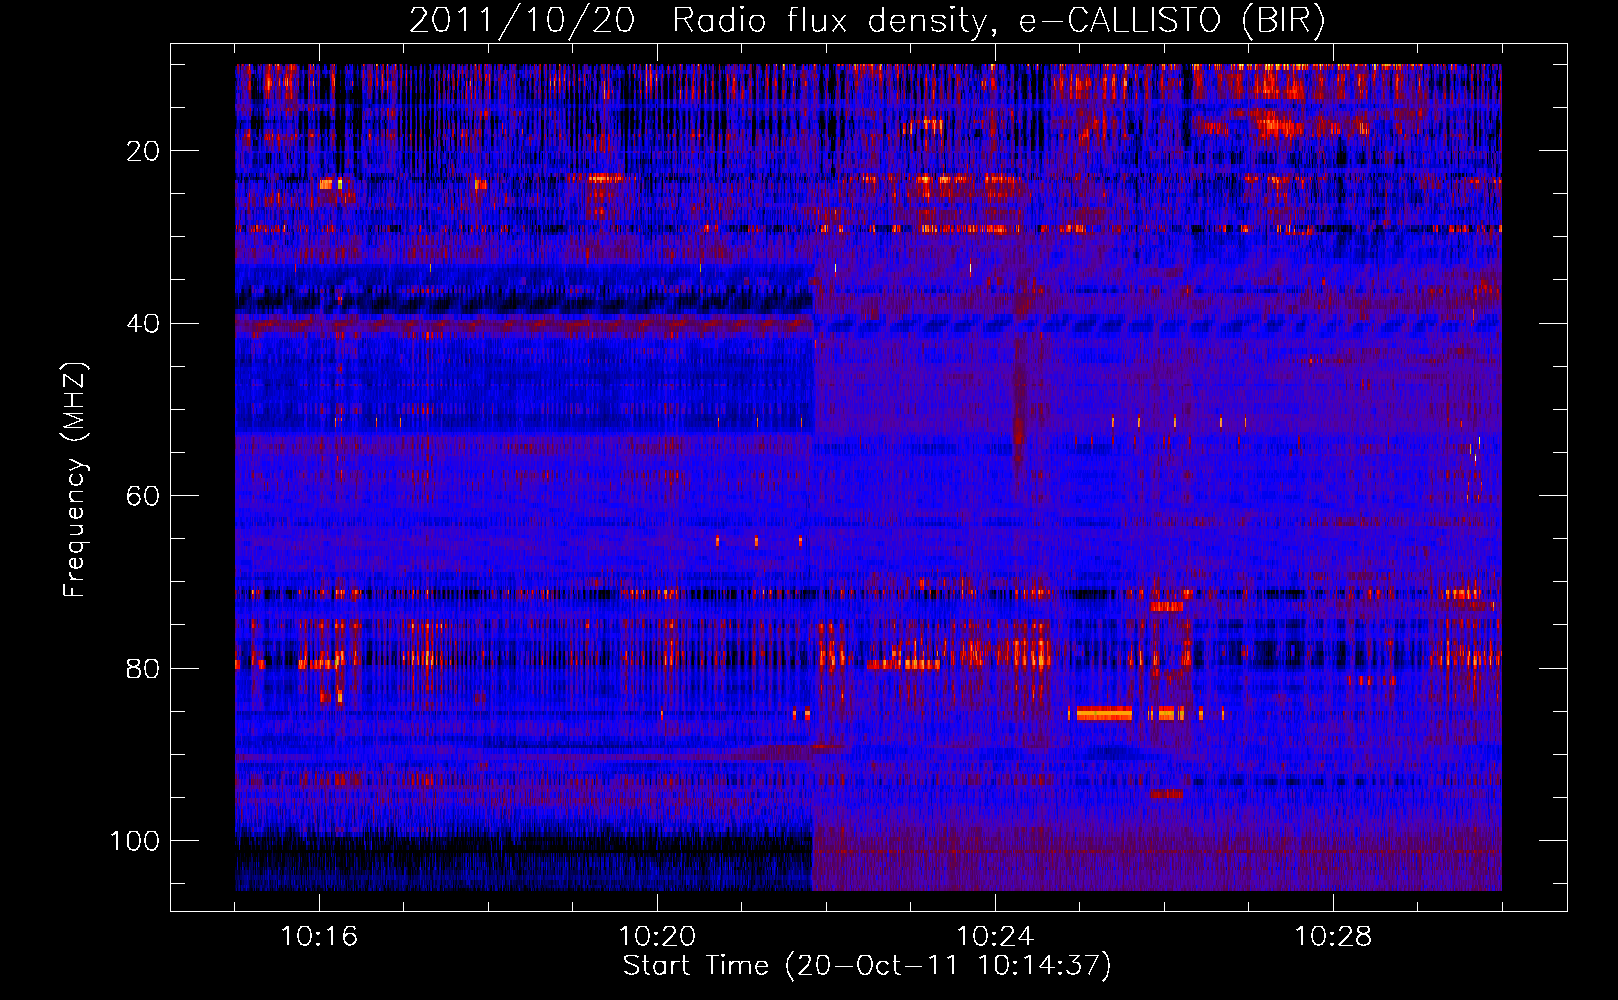Click the 60 frequency tick label
The image size is (1618, 1000).
click(143, 497)
